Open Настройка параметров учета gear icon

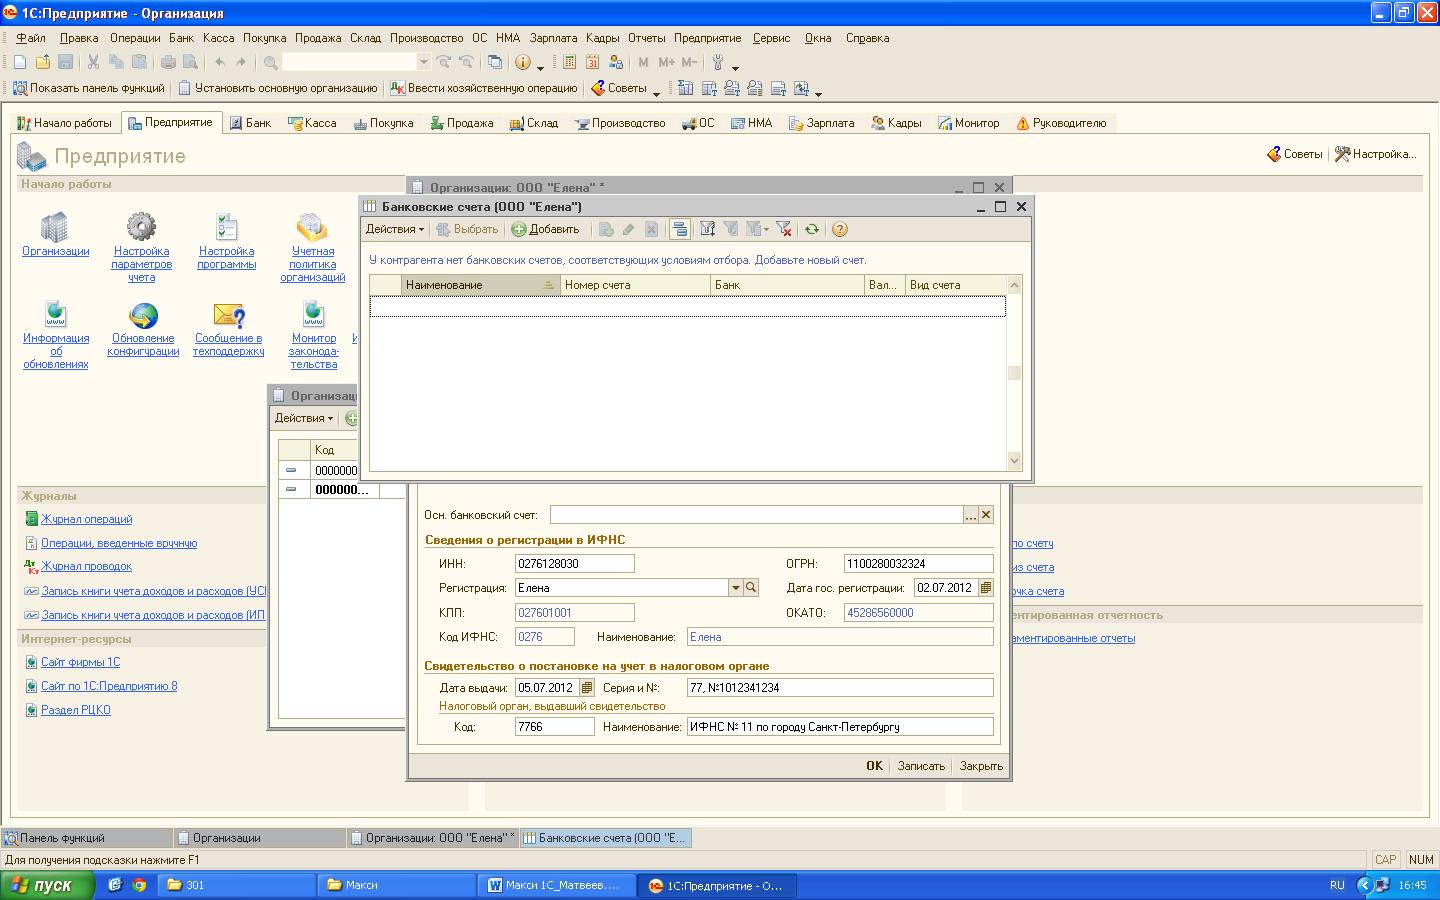pos(141,228)
